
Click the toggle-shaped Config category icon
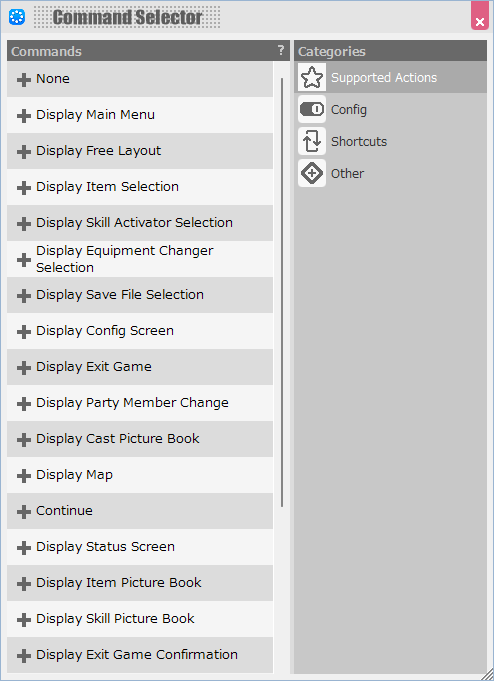click(312, 109)
